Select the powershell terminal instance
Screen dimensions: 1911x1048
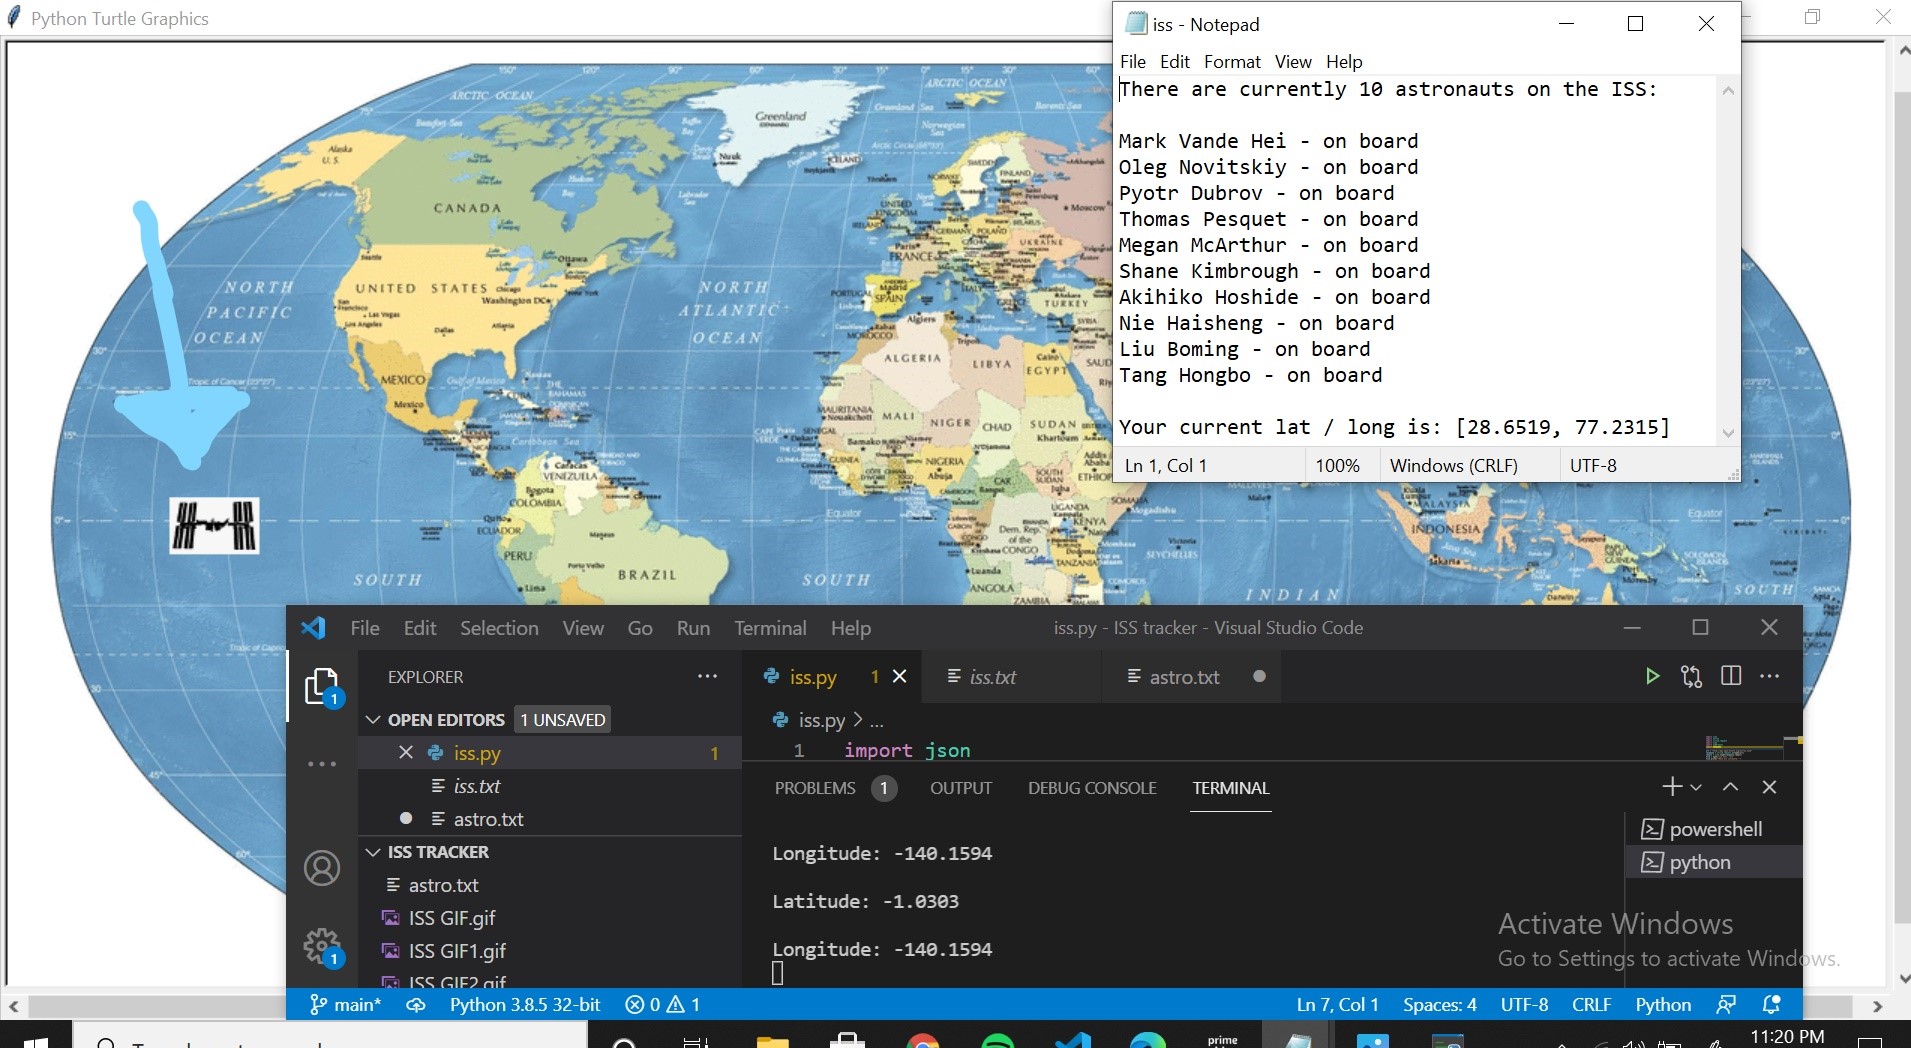[x=1714, y=829]
